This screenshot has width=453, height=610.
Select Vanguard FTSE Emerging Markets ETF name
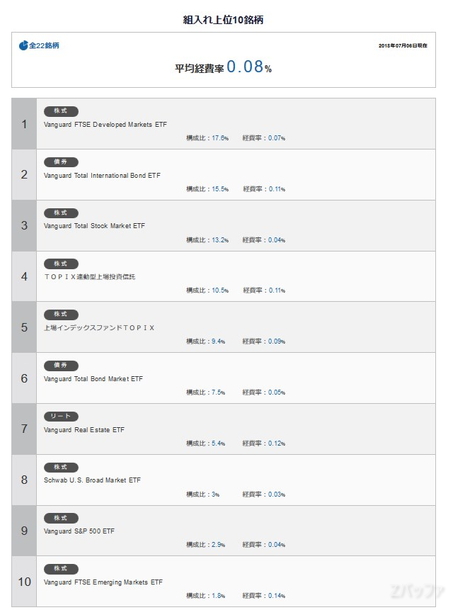coord(103,582)
